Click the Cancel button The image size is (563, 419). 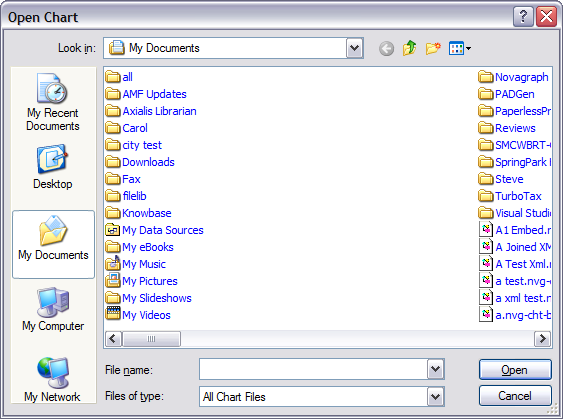coord(515,396)
